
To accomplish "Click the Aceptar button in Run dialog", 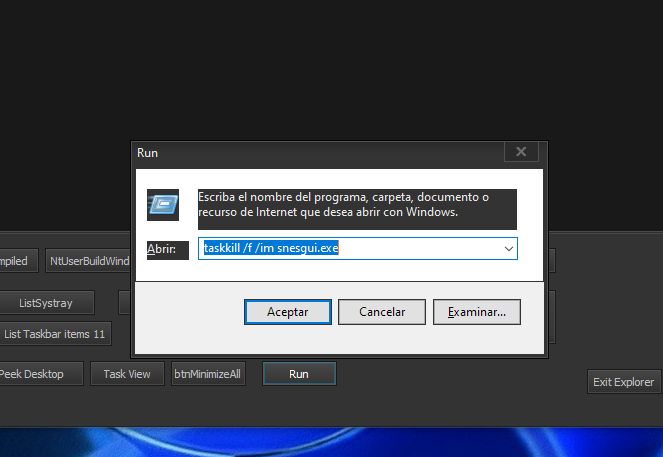I will 288,312.
